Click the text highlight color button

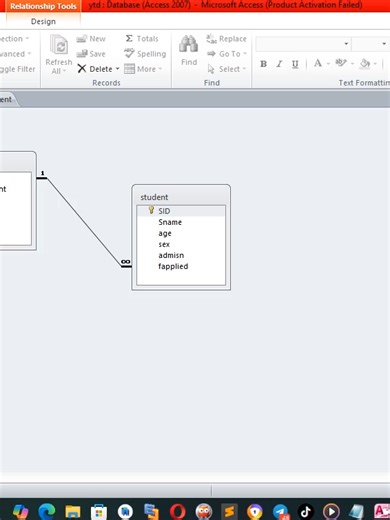tap(341, 63)
